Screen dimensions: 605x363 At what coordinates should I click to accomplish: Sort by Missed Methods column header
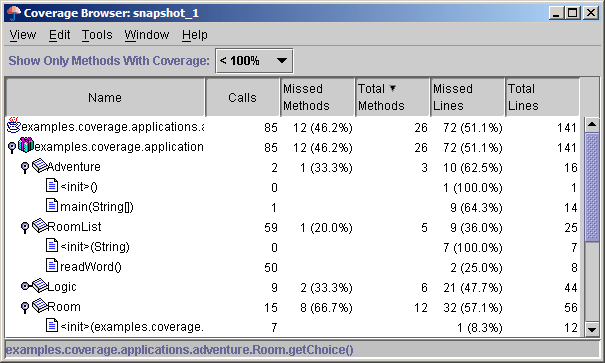(x=317, y=97)
